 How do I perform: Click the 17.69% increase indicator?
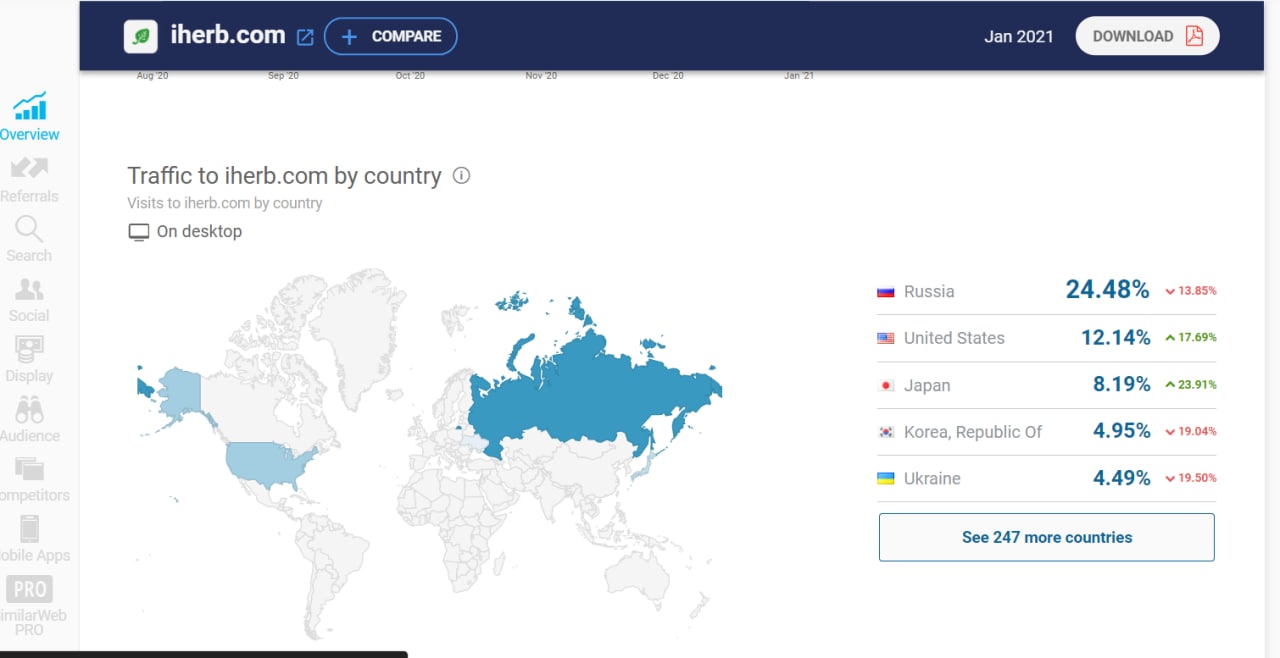[x=1190, y=338]
